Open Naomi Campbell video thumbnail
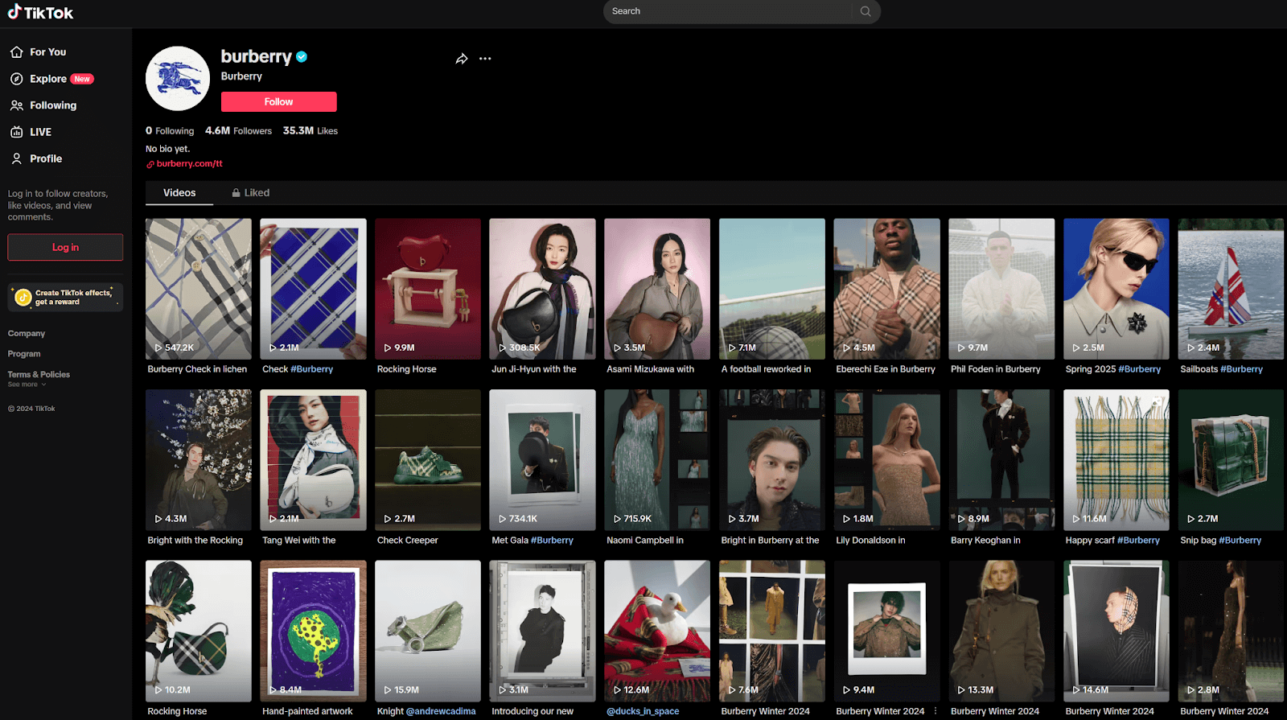Screen dimensions: 1287x720 click(x=657, y=460)
